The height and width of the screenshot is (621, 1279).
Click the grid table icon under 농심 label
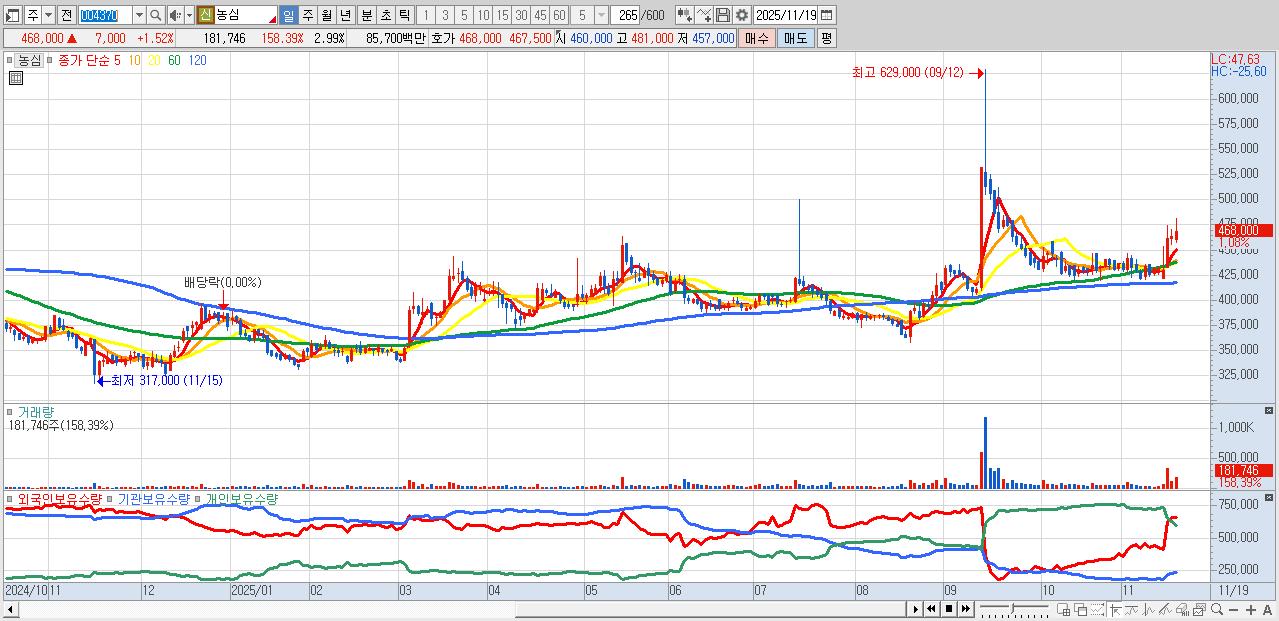pyautogui.click(x=16, y=78)
